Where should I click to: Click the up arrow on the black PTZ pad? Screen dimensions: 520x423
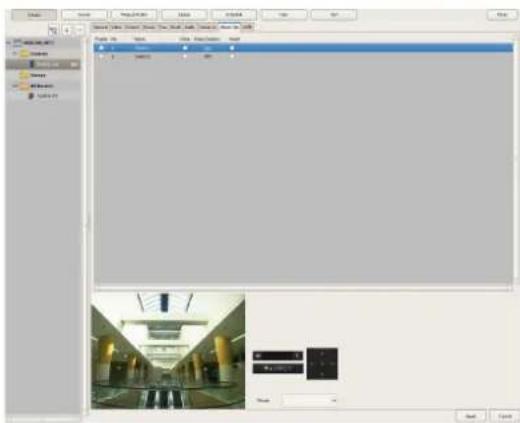coord(322,354)
